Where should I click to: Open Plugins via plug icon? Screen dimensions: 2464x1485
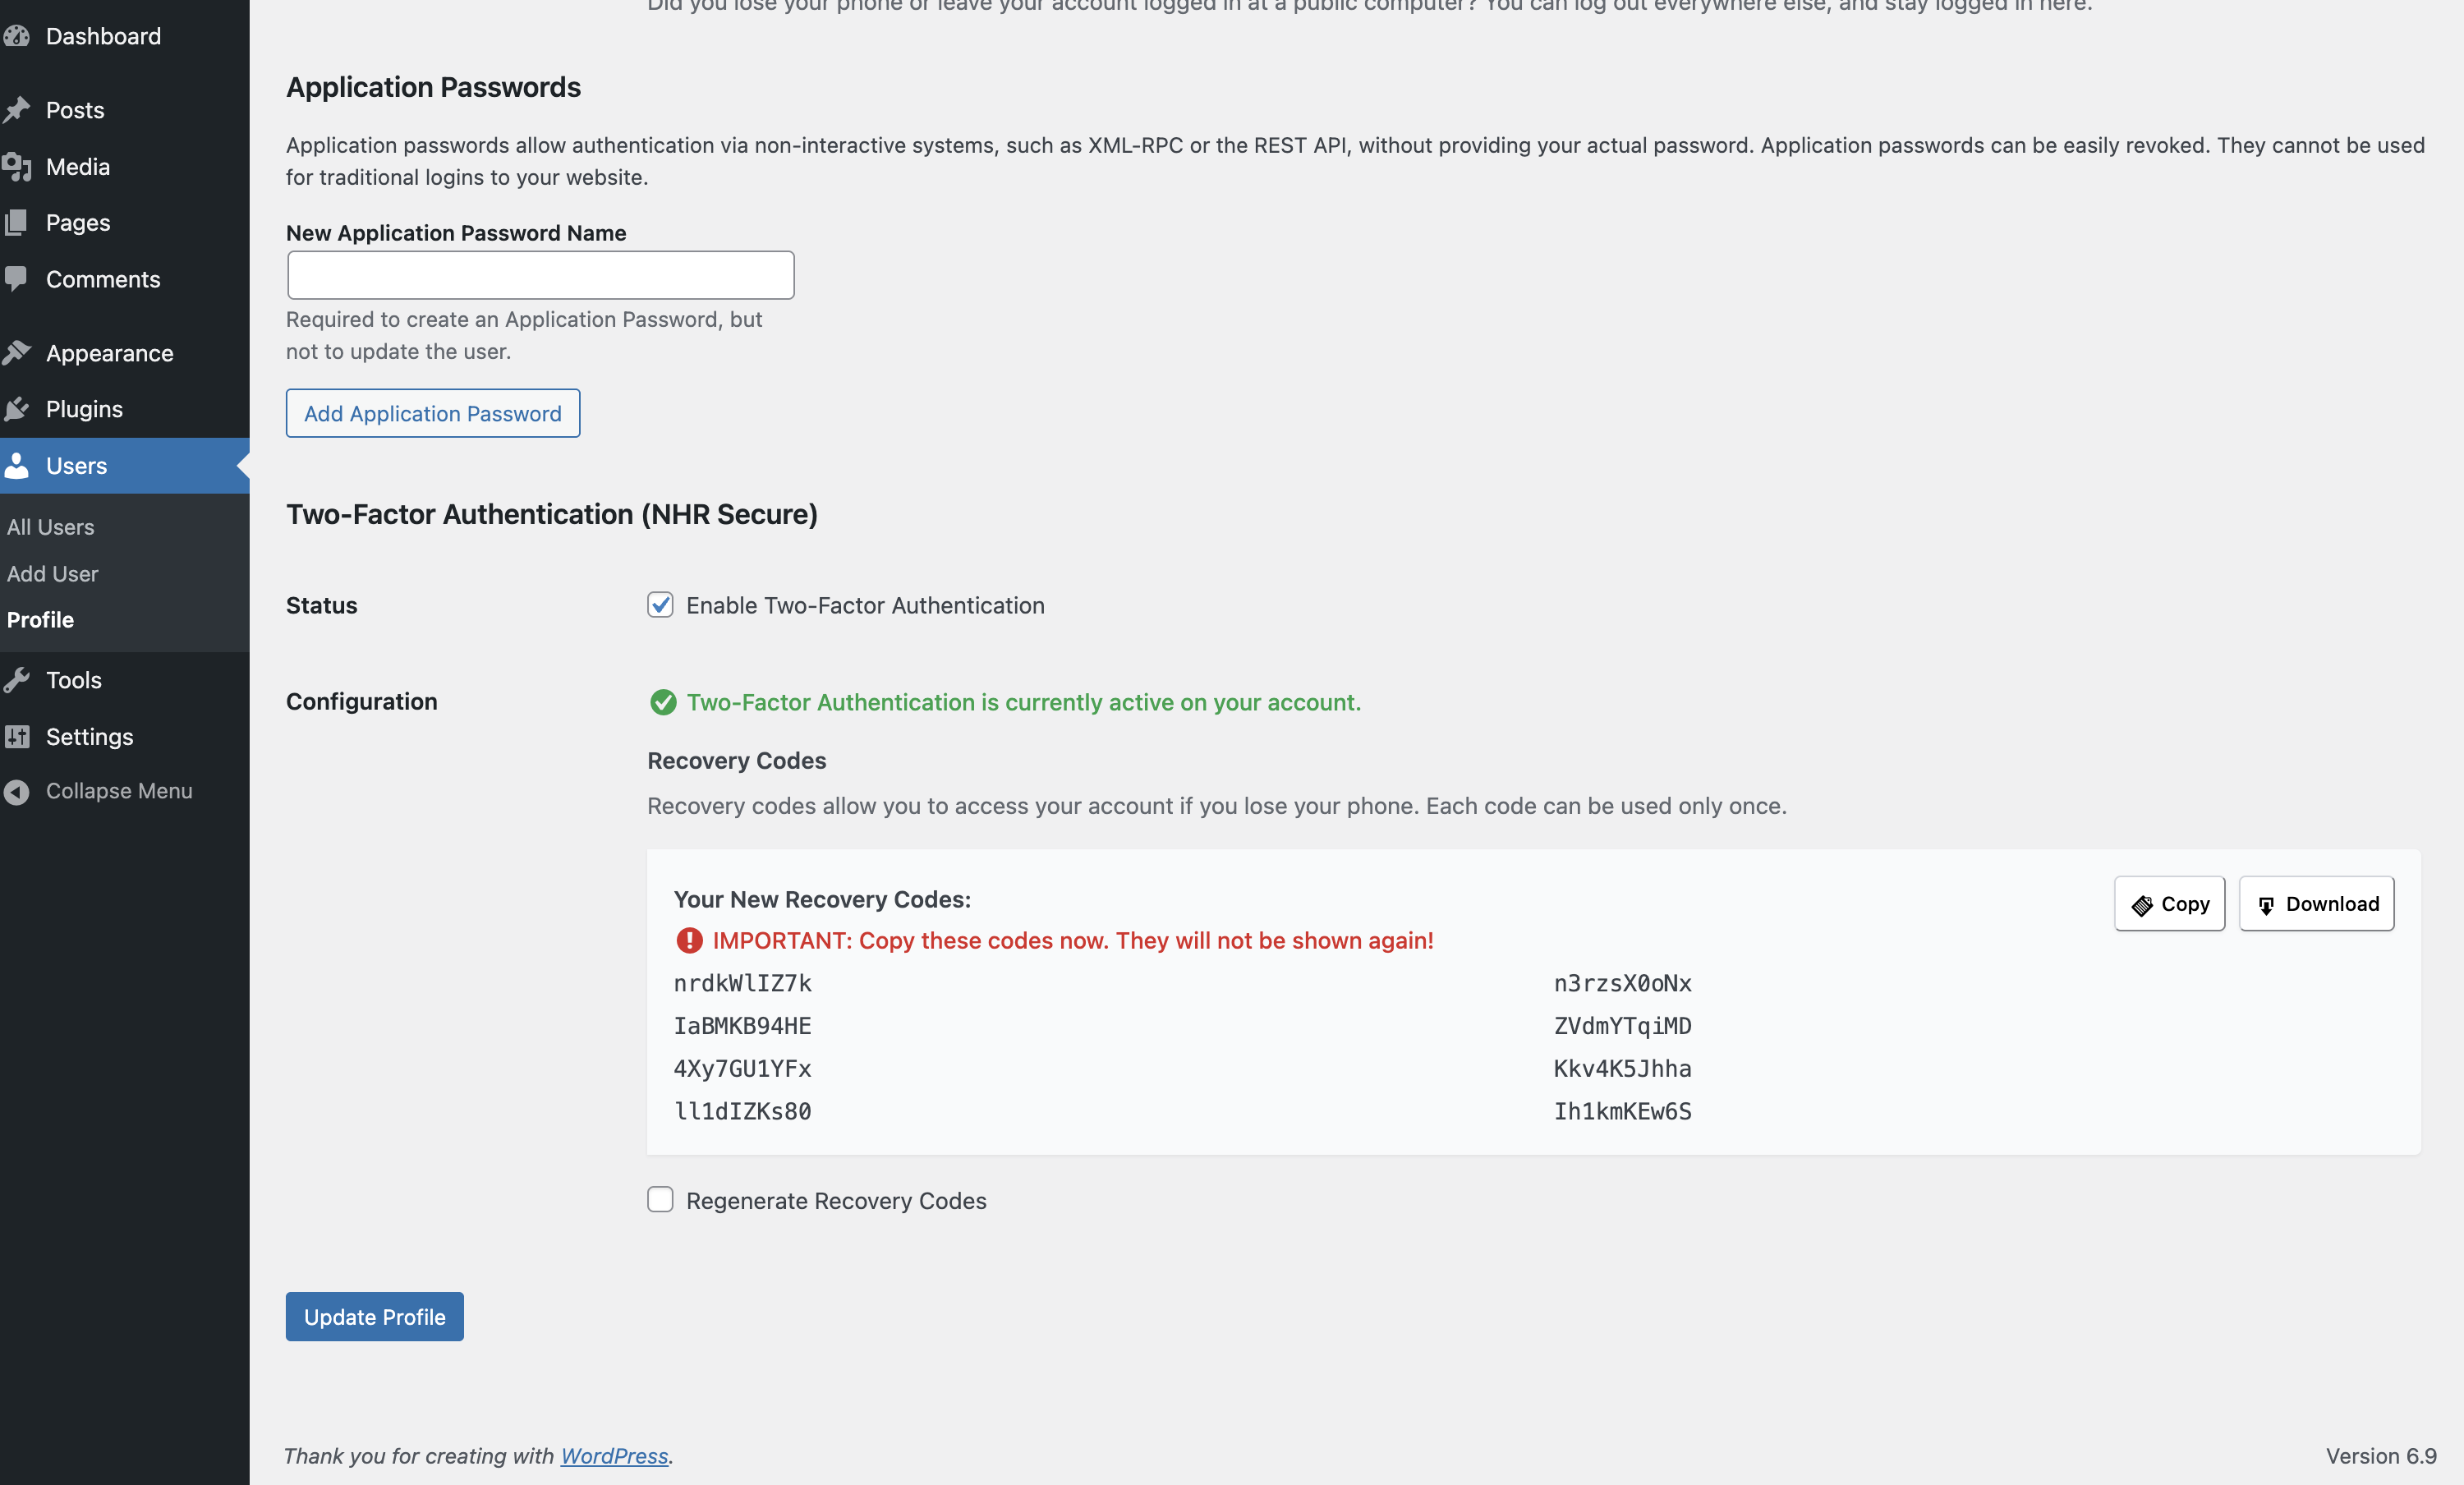click(x=18, y=409)
